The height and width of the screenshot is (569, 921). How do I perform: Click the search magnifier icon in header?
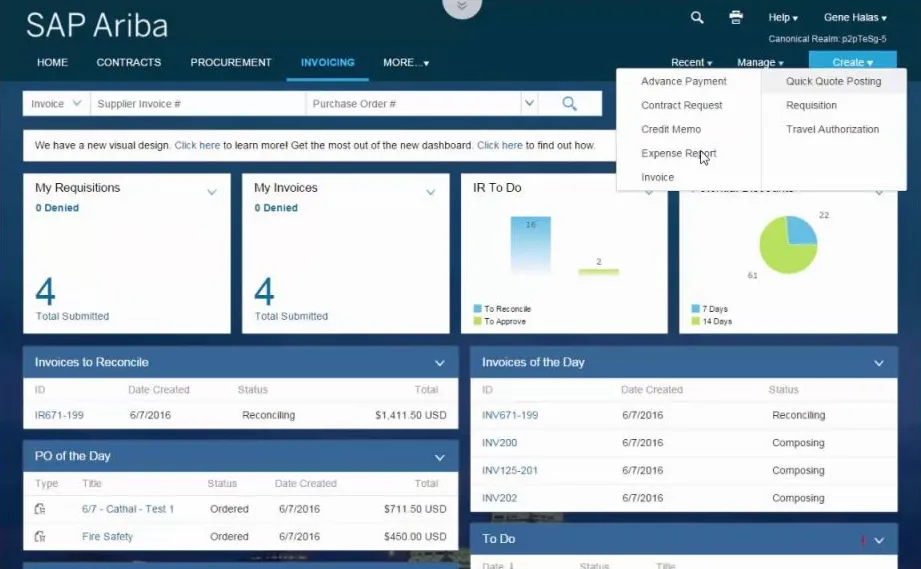[x=697, y=17]
